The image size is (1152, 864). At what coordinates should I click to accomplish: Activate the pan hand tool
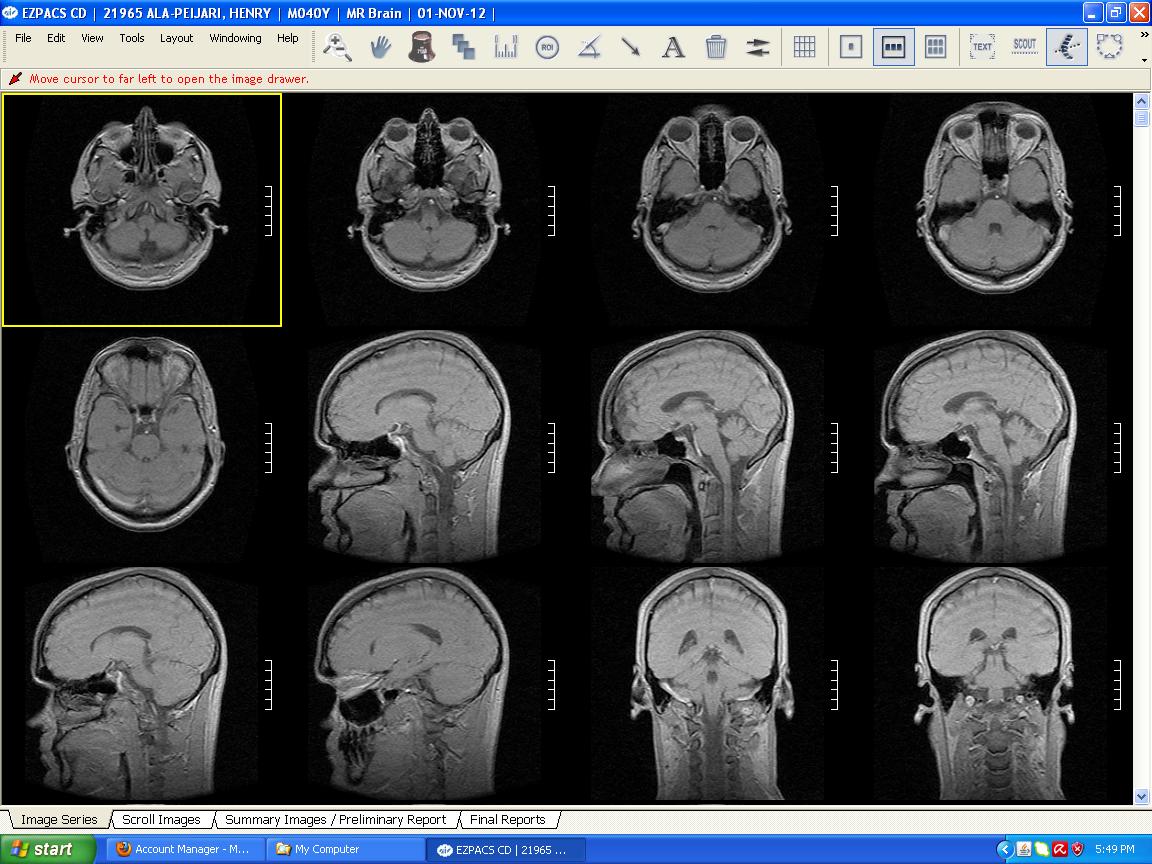[x=380, y=47]
